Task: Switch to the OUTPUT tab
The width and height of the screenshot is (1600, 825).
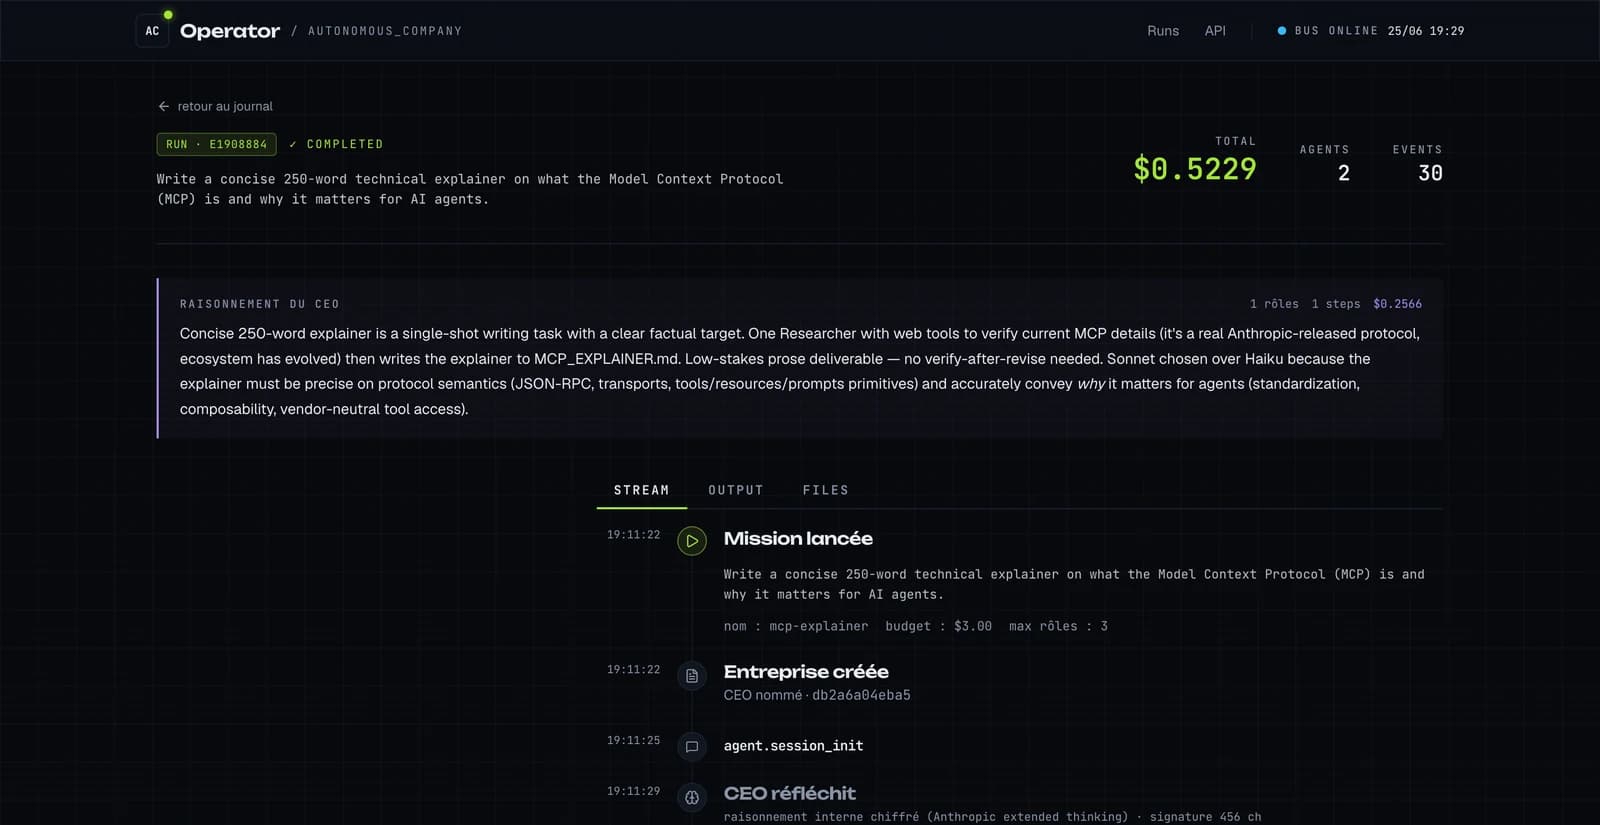Action: coord(736,490)
